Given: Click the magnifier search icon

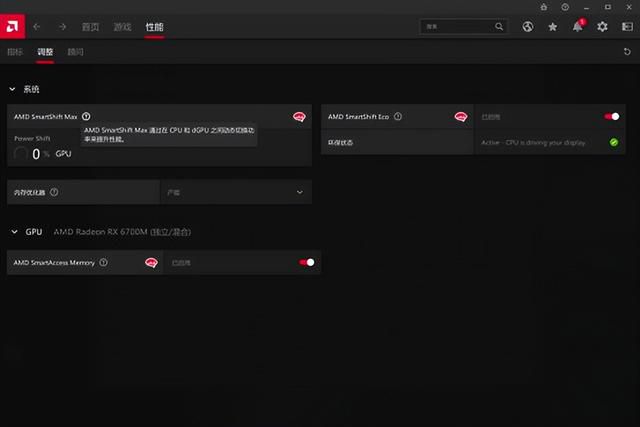Looking at the screenshot, I should tap(499, 27).
